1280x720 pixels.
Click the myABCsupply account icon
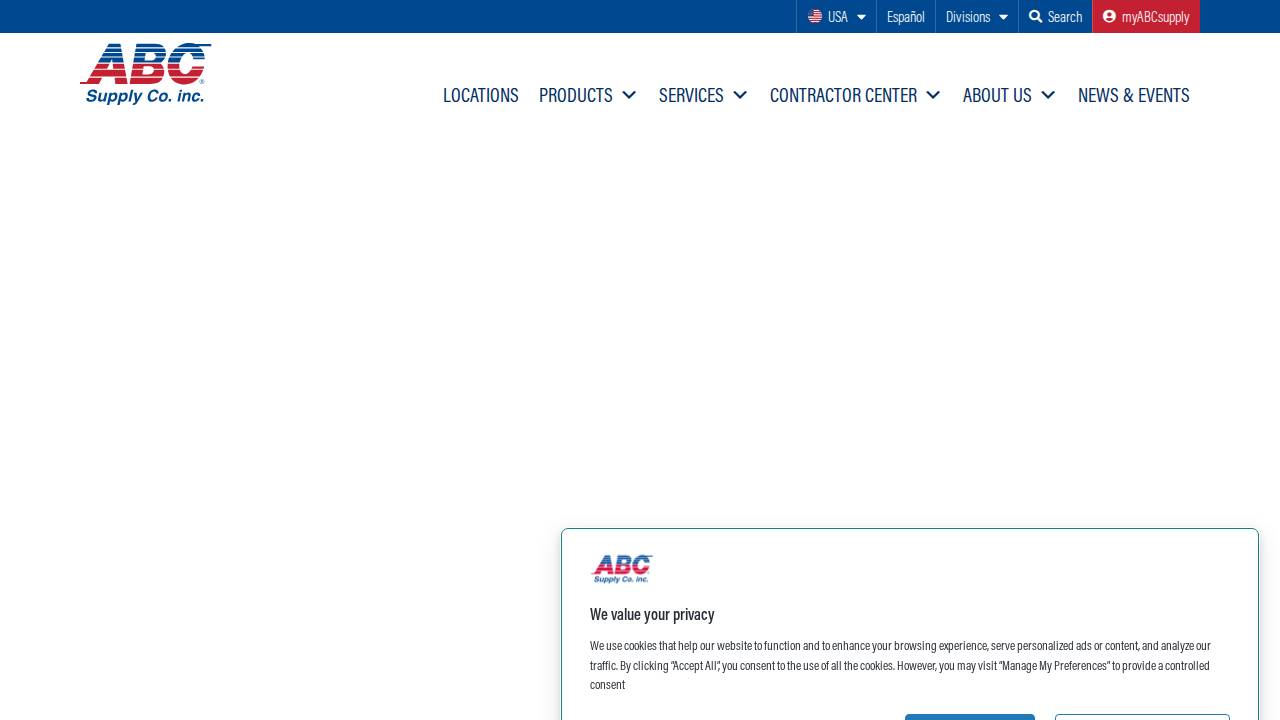1109,16
